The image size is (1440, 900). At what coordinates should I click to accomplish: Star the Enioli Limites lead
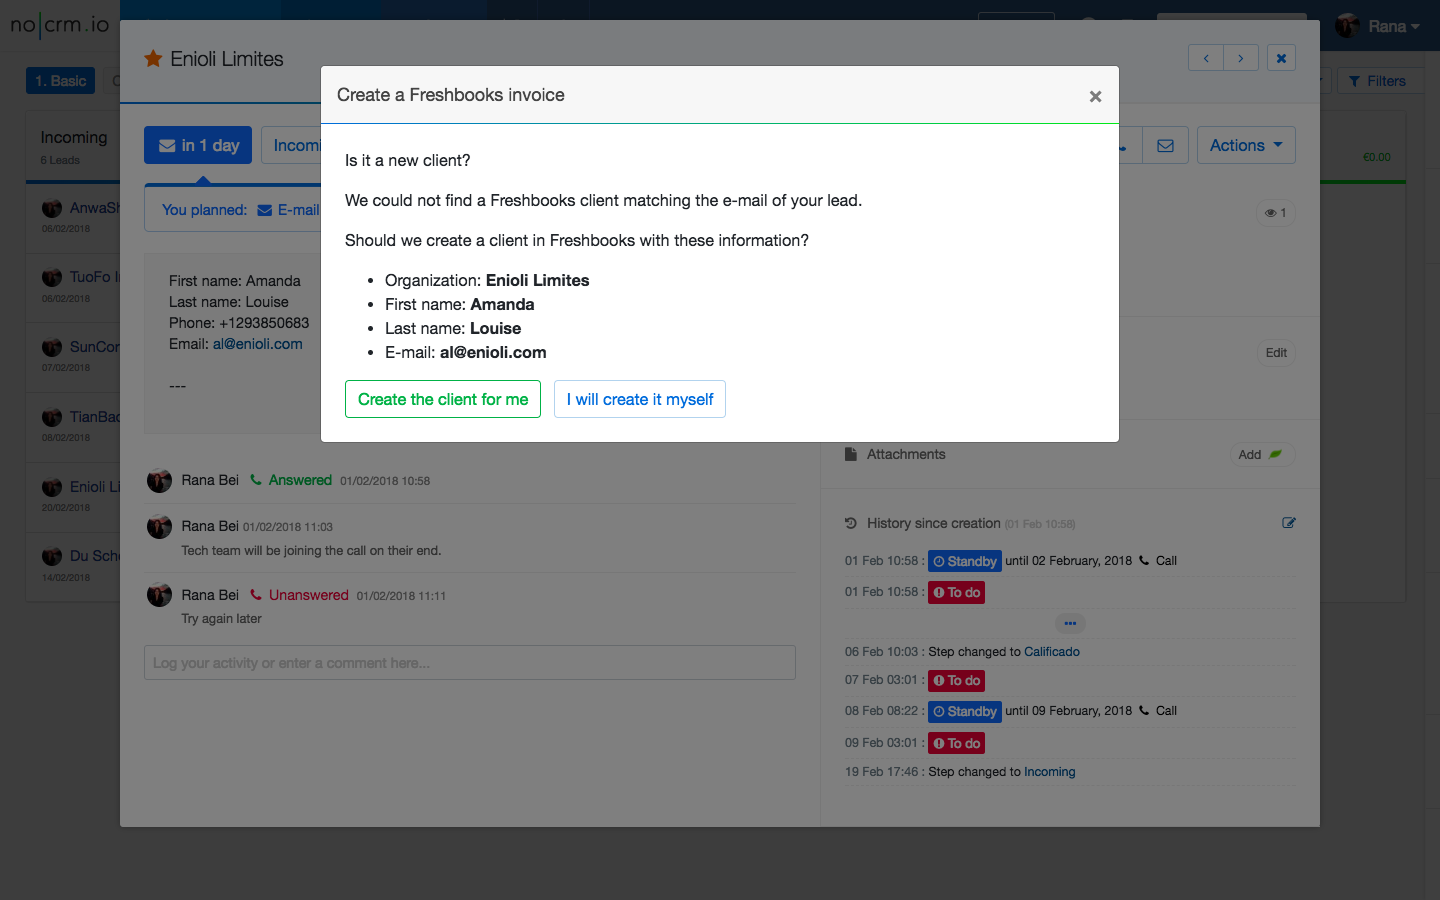pos(153,59)
